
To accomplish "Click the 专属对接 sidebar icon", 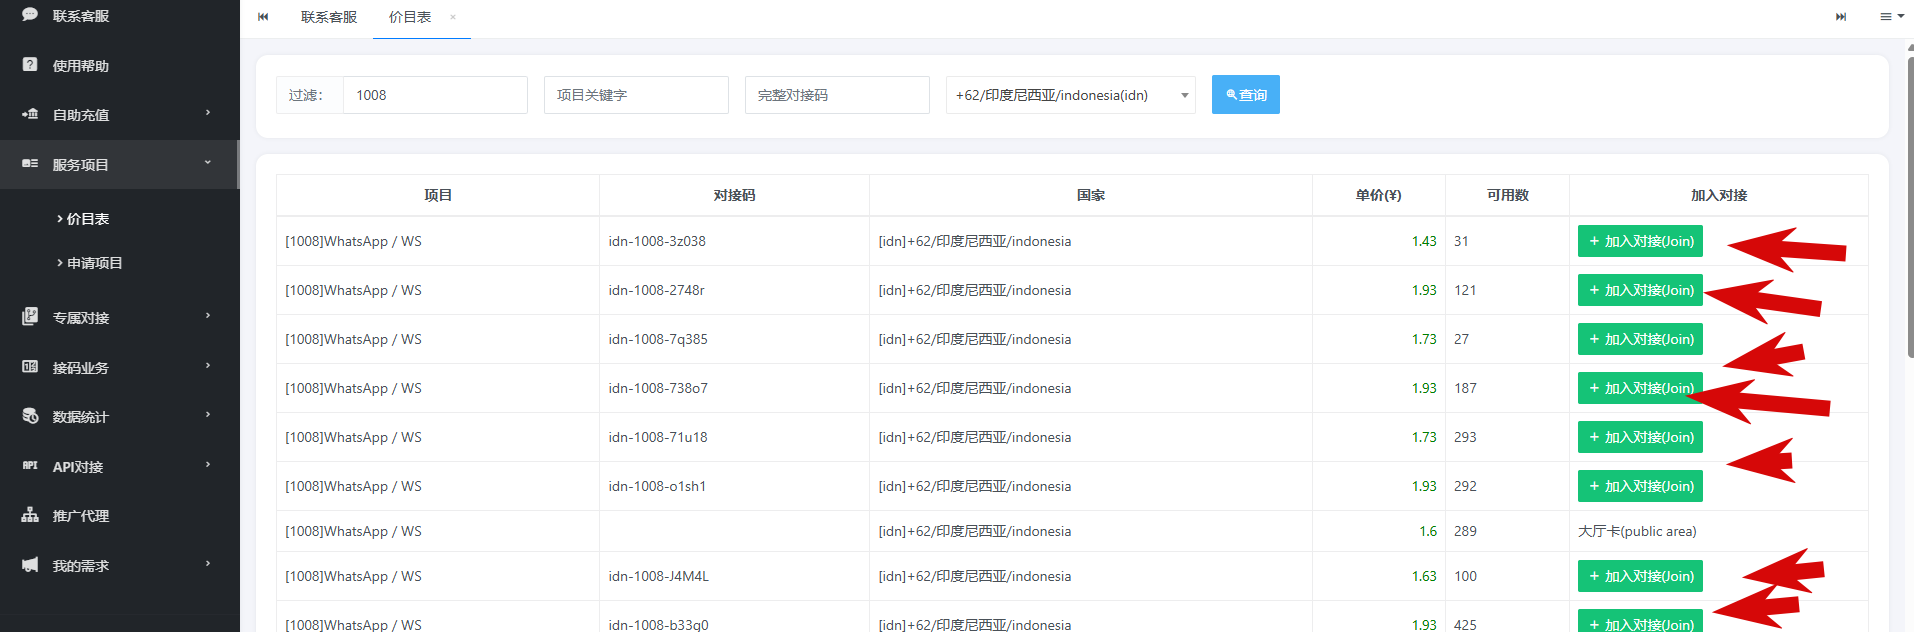I will tap(30, 316).
